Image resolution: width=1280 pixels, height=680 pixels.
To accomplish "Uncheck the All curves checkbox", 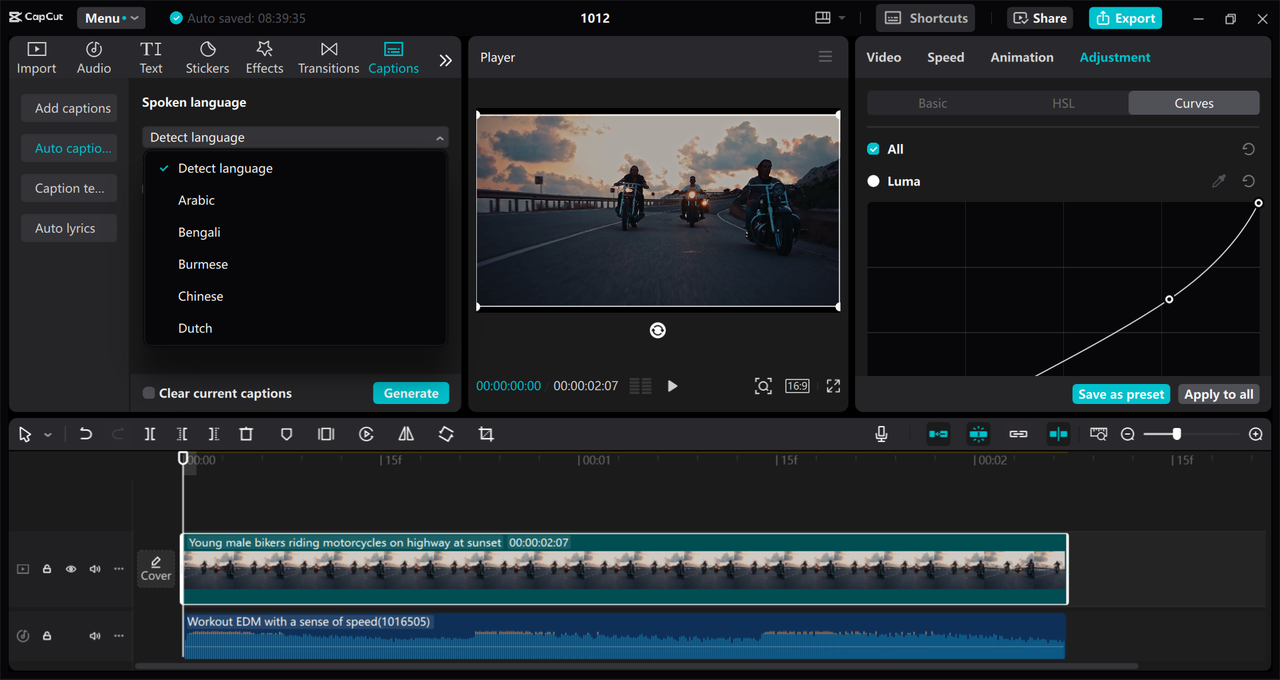I will pyautogui.click(x=873, y=149).
